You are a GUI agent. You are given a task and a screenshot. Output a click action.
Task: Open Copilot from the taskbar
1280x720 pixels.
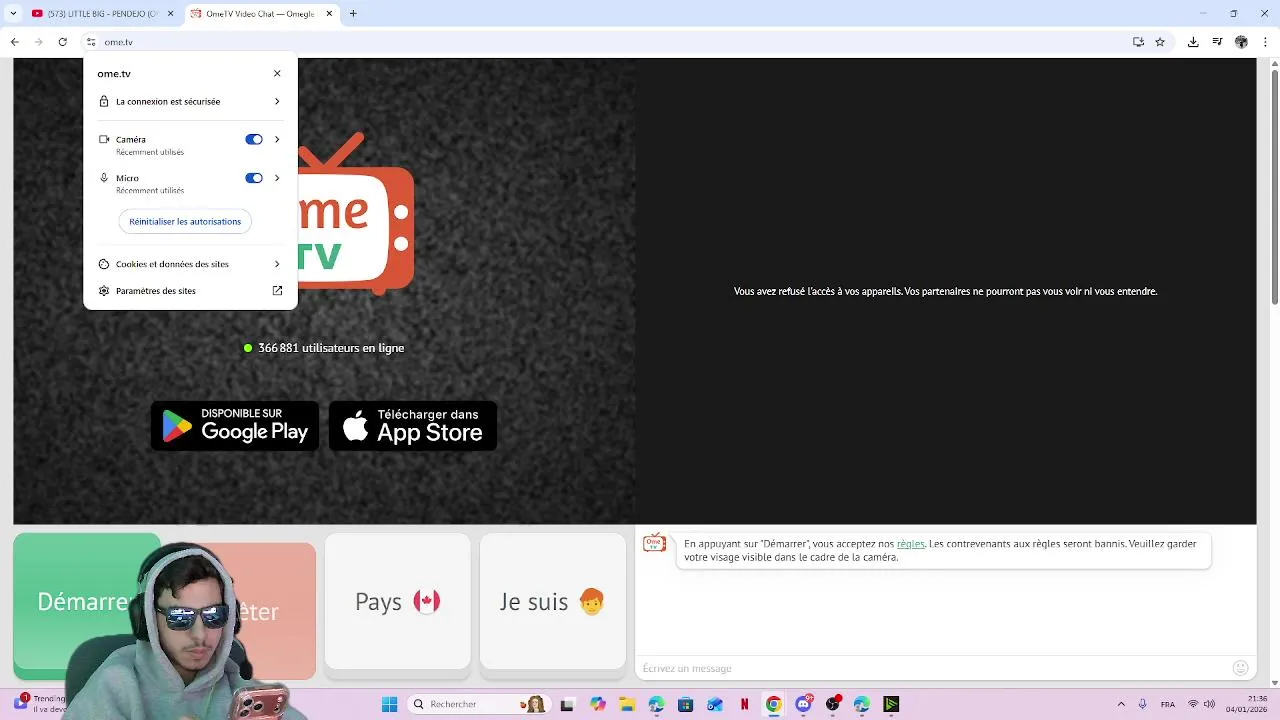click(598, 704)
